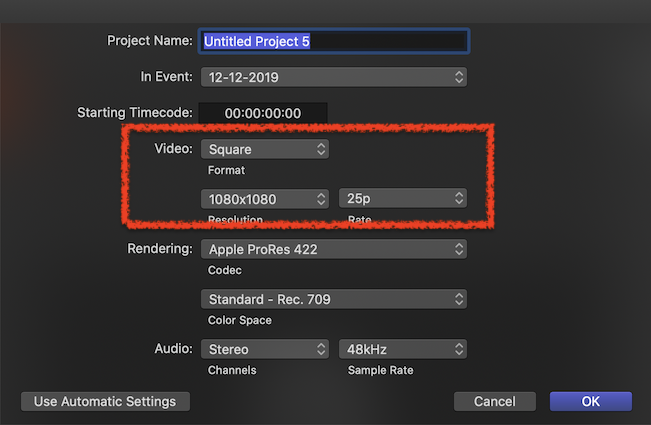Click the Starting Timecode field
The width and height of the screenshot is (651, 425).
point(263,113)
